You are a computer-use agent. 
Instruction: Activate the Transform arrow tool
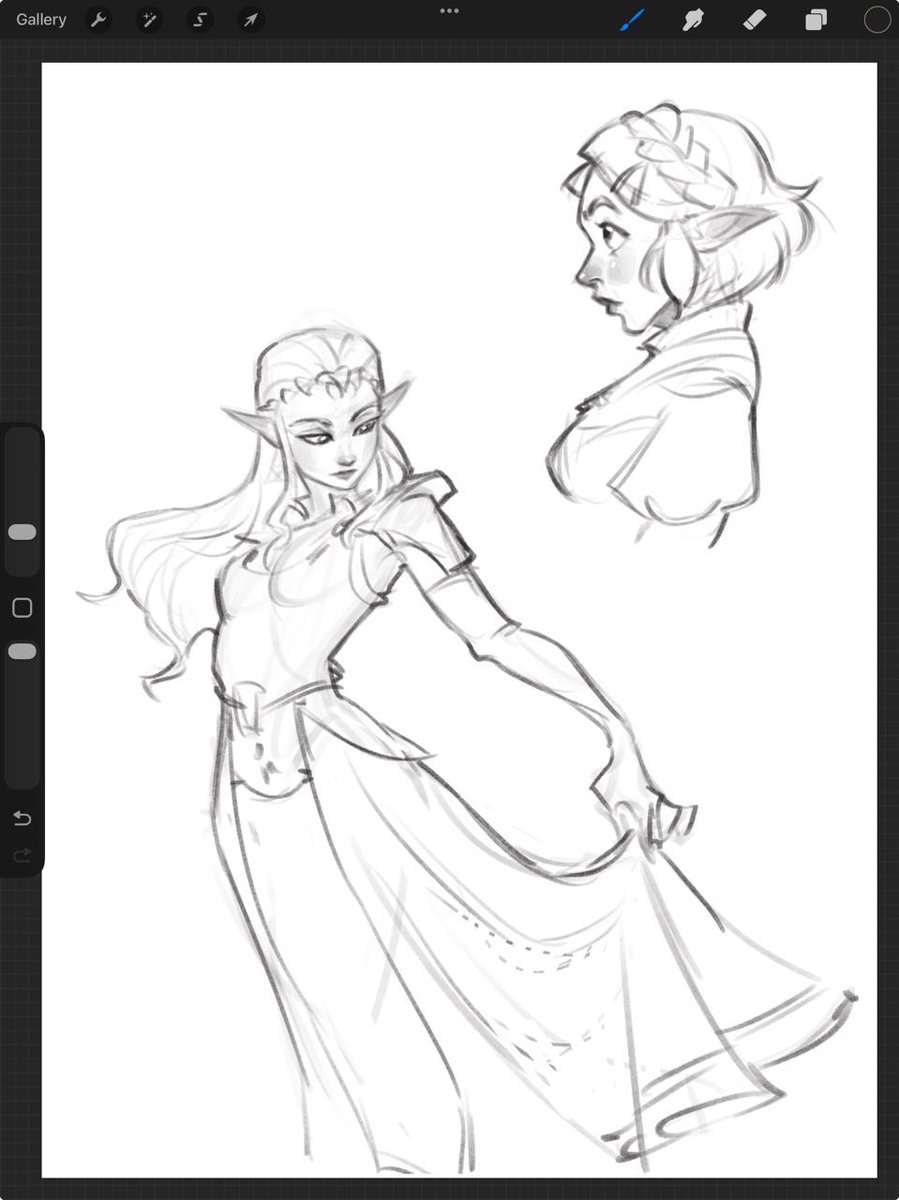251,20
